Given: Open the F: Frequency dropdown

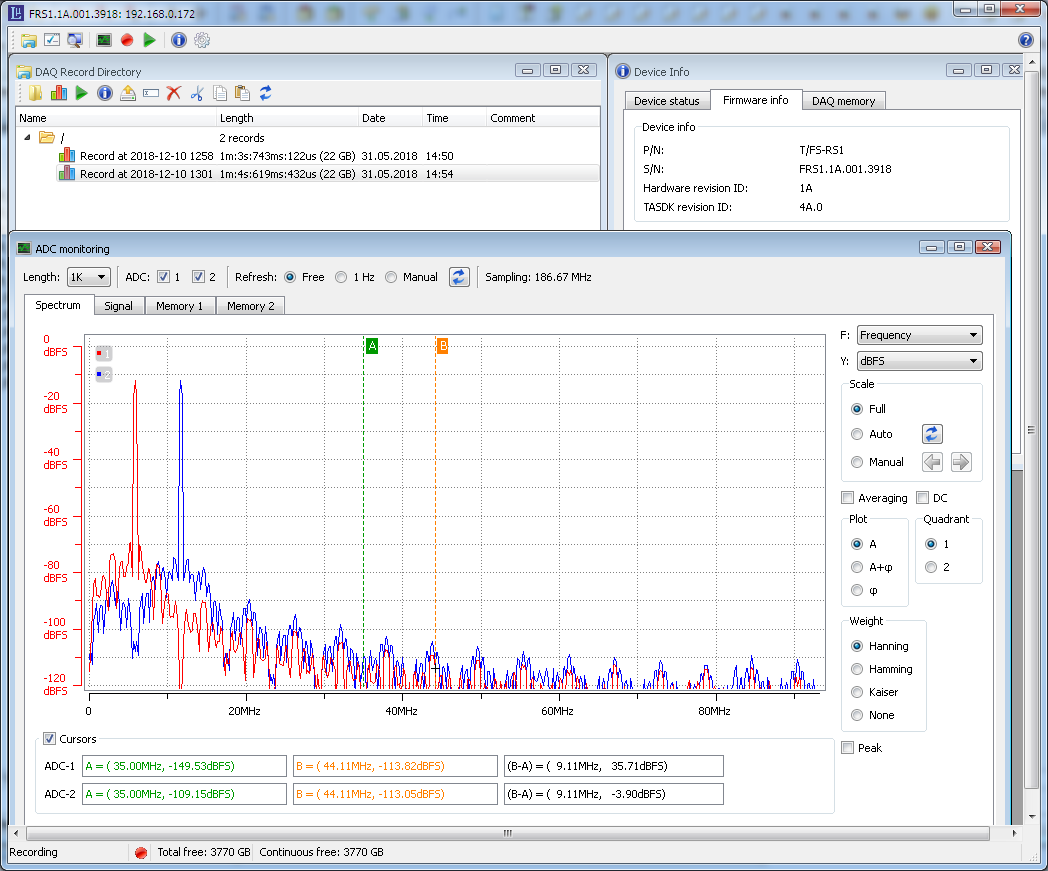Looking at the screenshot, I should (x=919, y=336).
